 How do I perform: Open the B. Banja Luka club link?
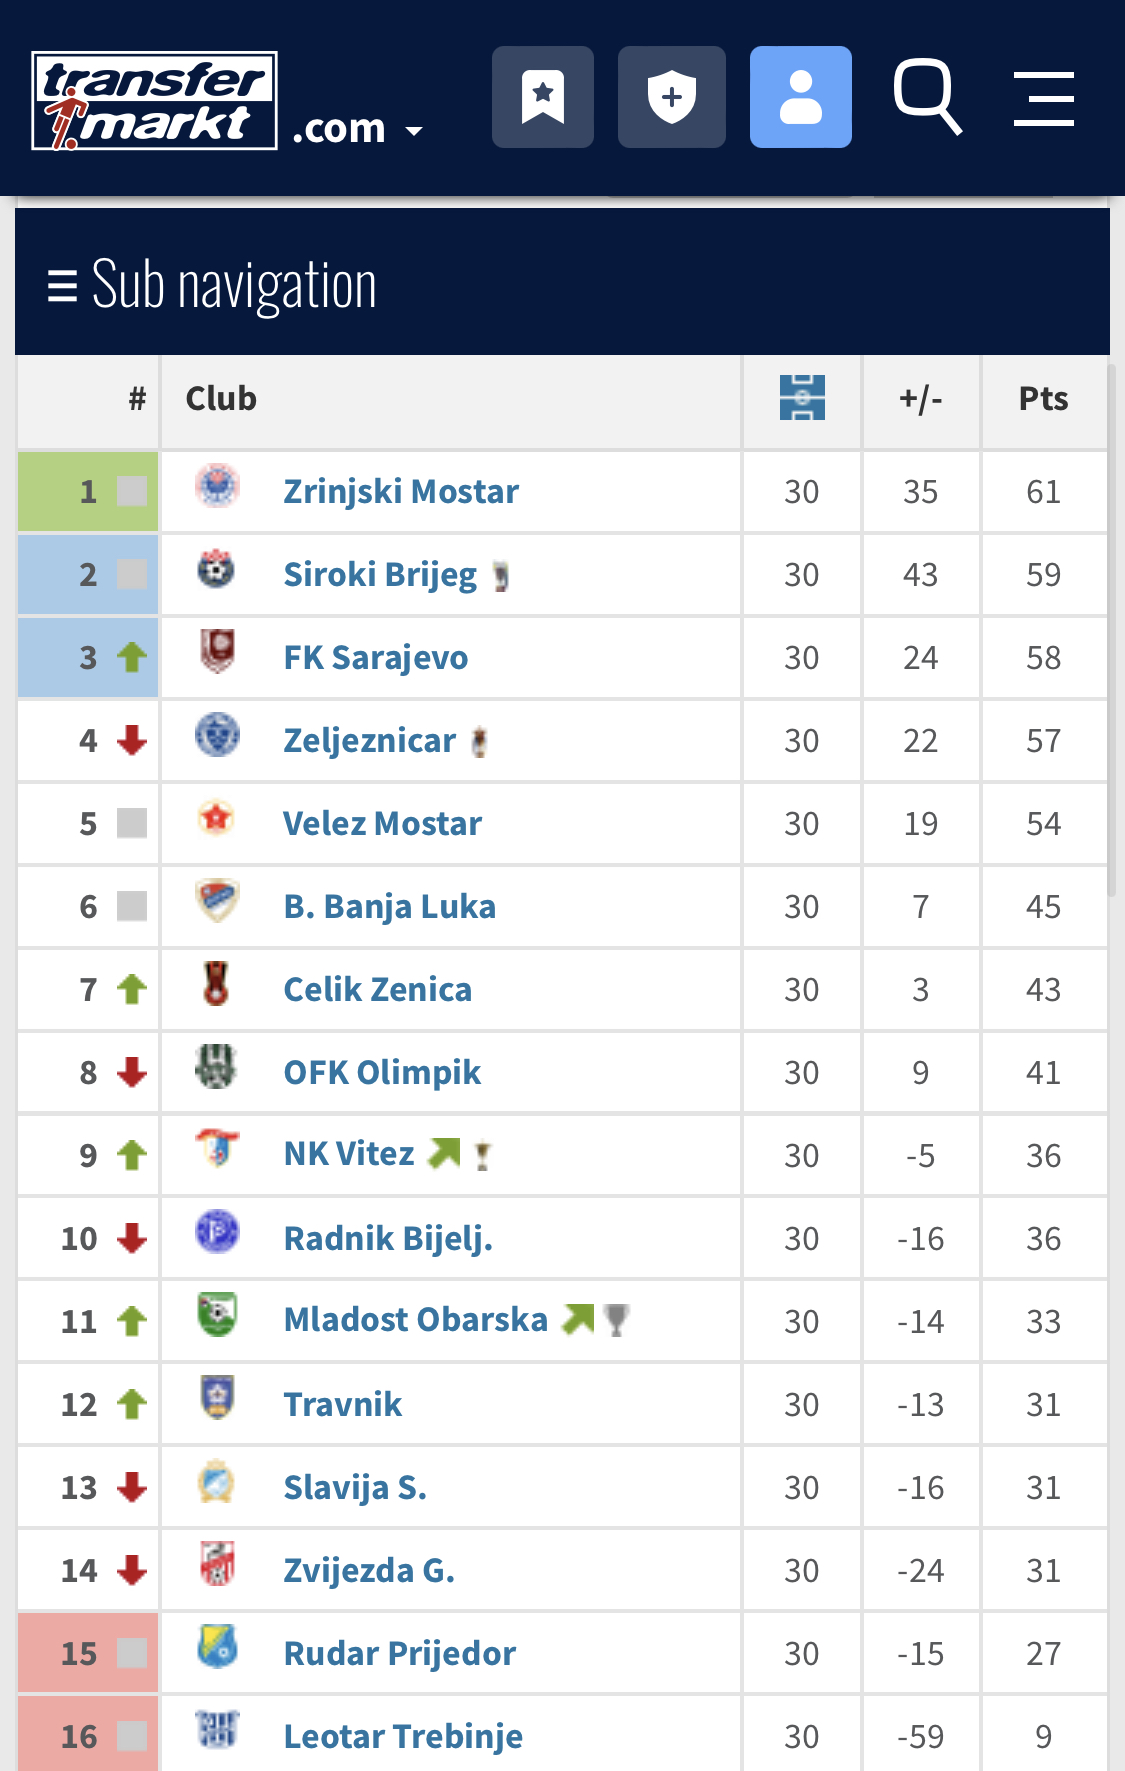click(x=389, y=907)
